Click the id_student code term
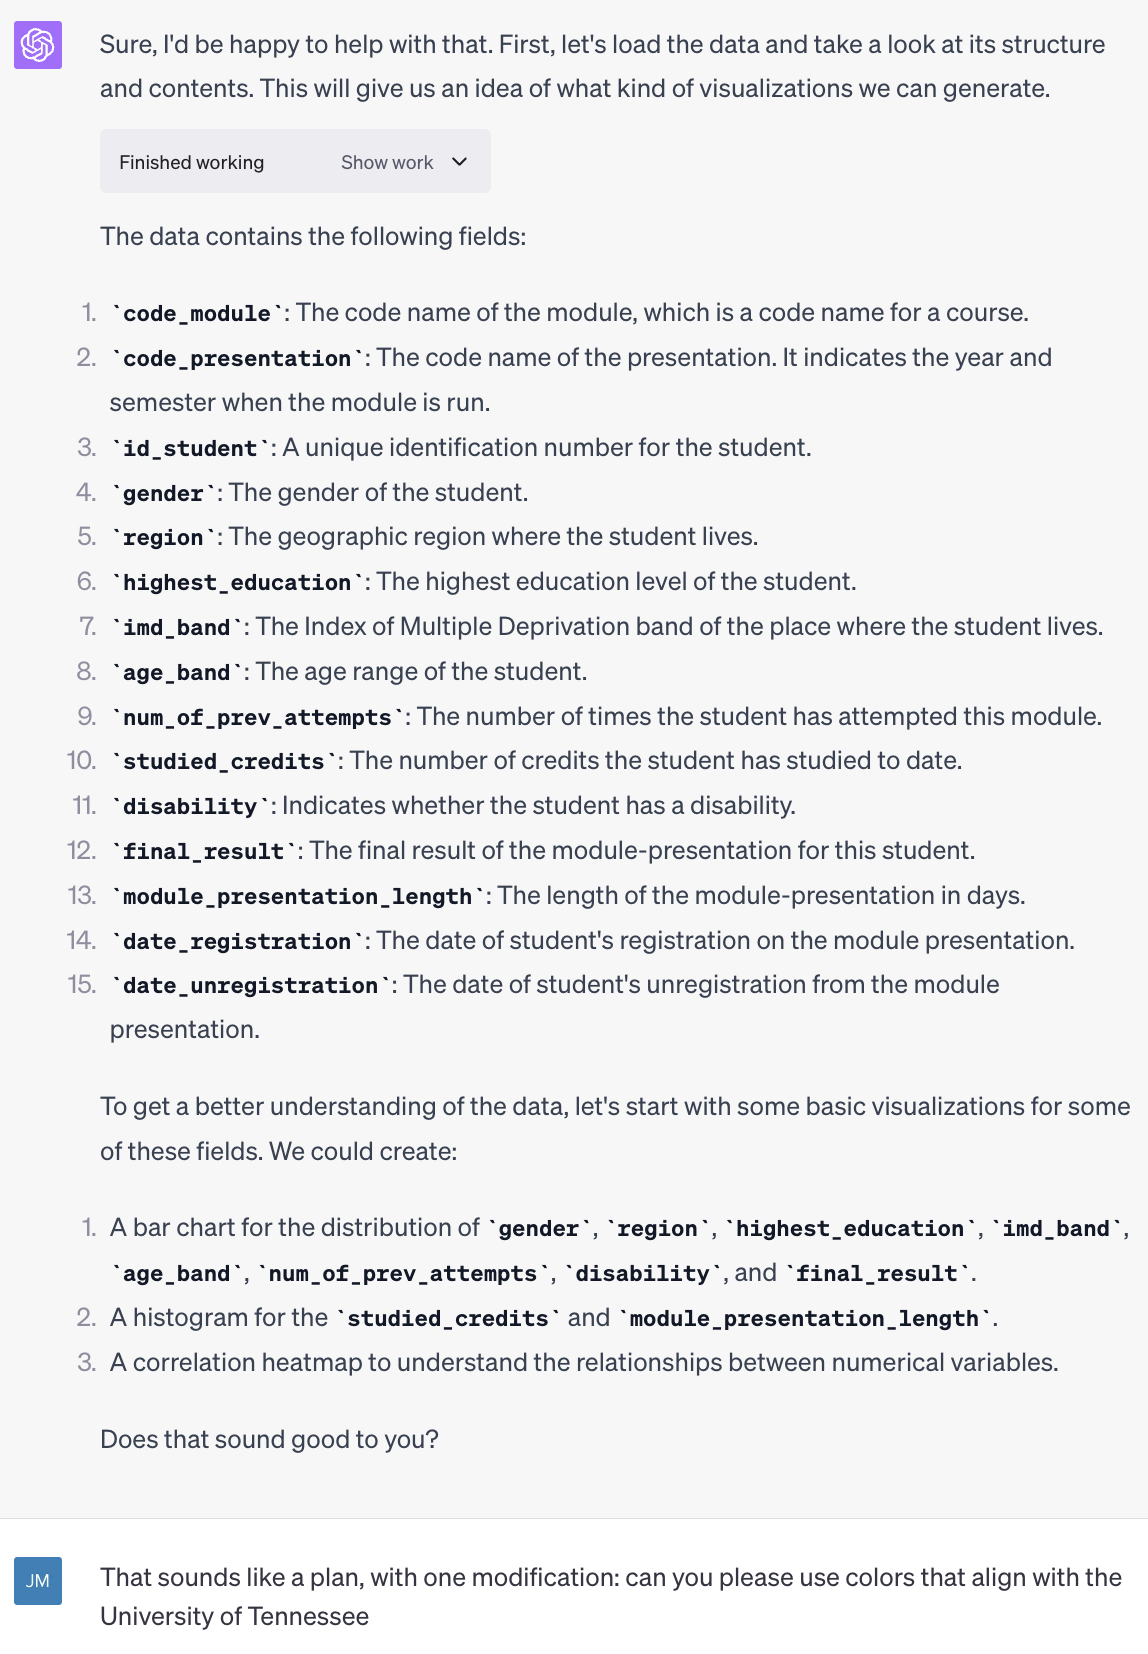 click(x=190, y=448)
